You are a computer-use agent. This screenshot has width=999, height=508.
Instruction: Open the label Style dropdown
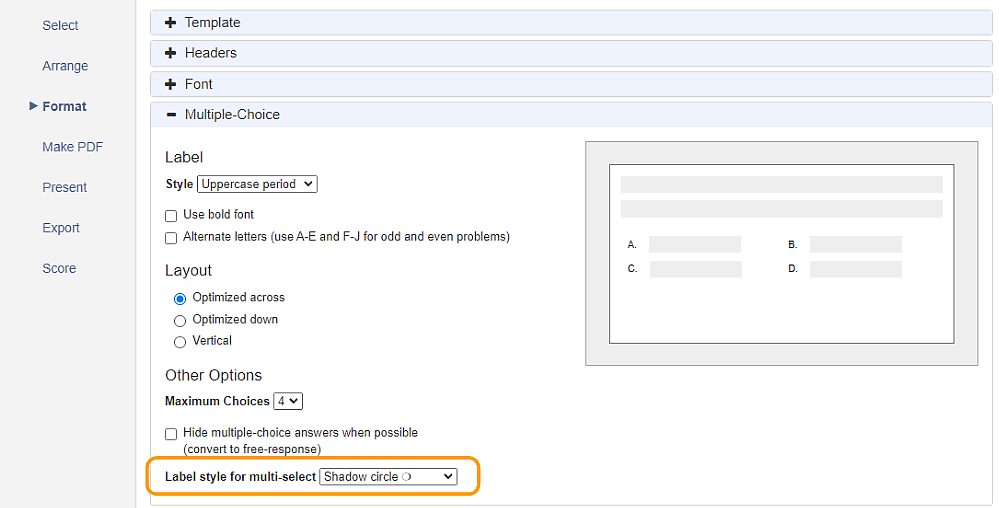[x=257, y=184]
